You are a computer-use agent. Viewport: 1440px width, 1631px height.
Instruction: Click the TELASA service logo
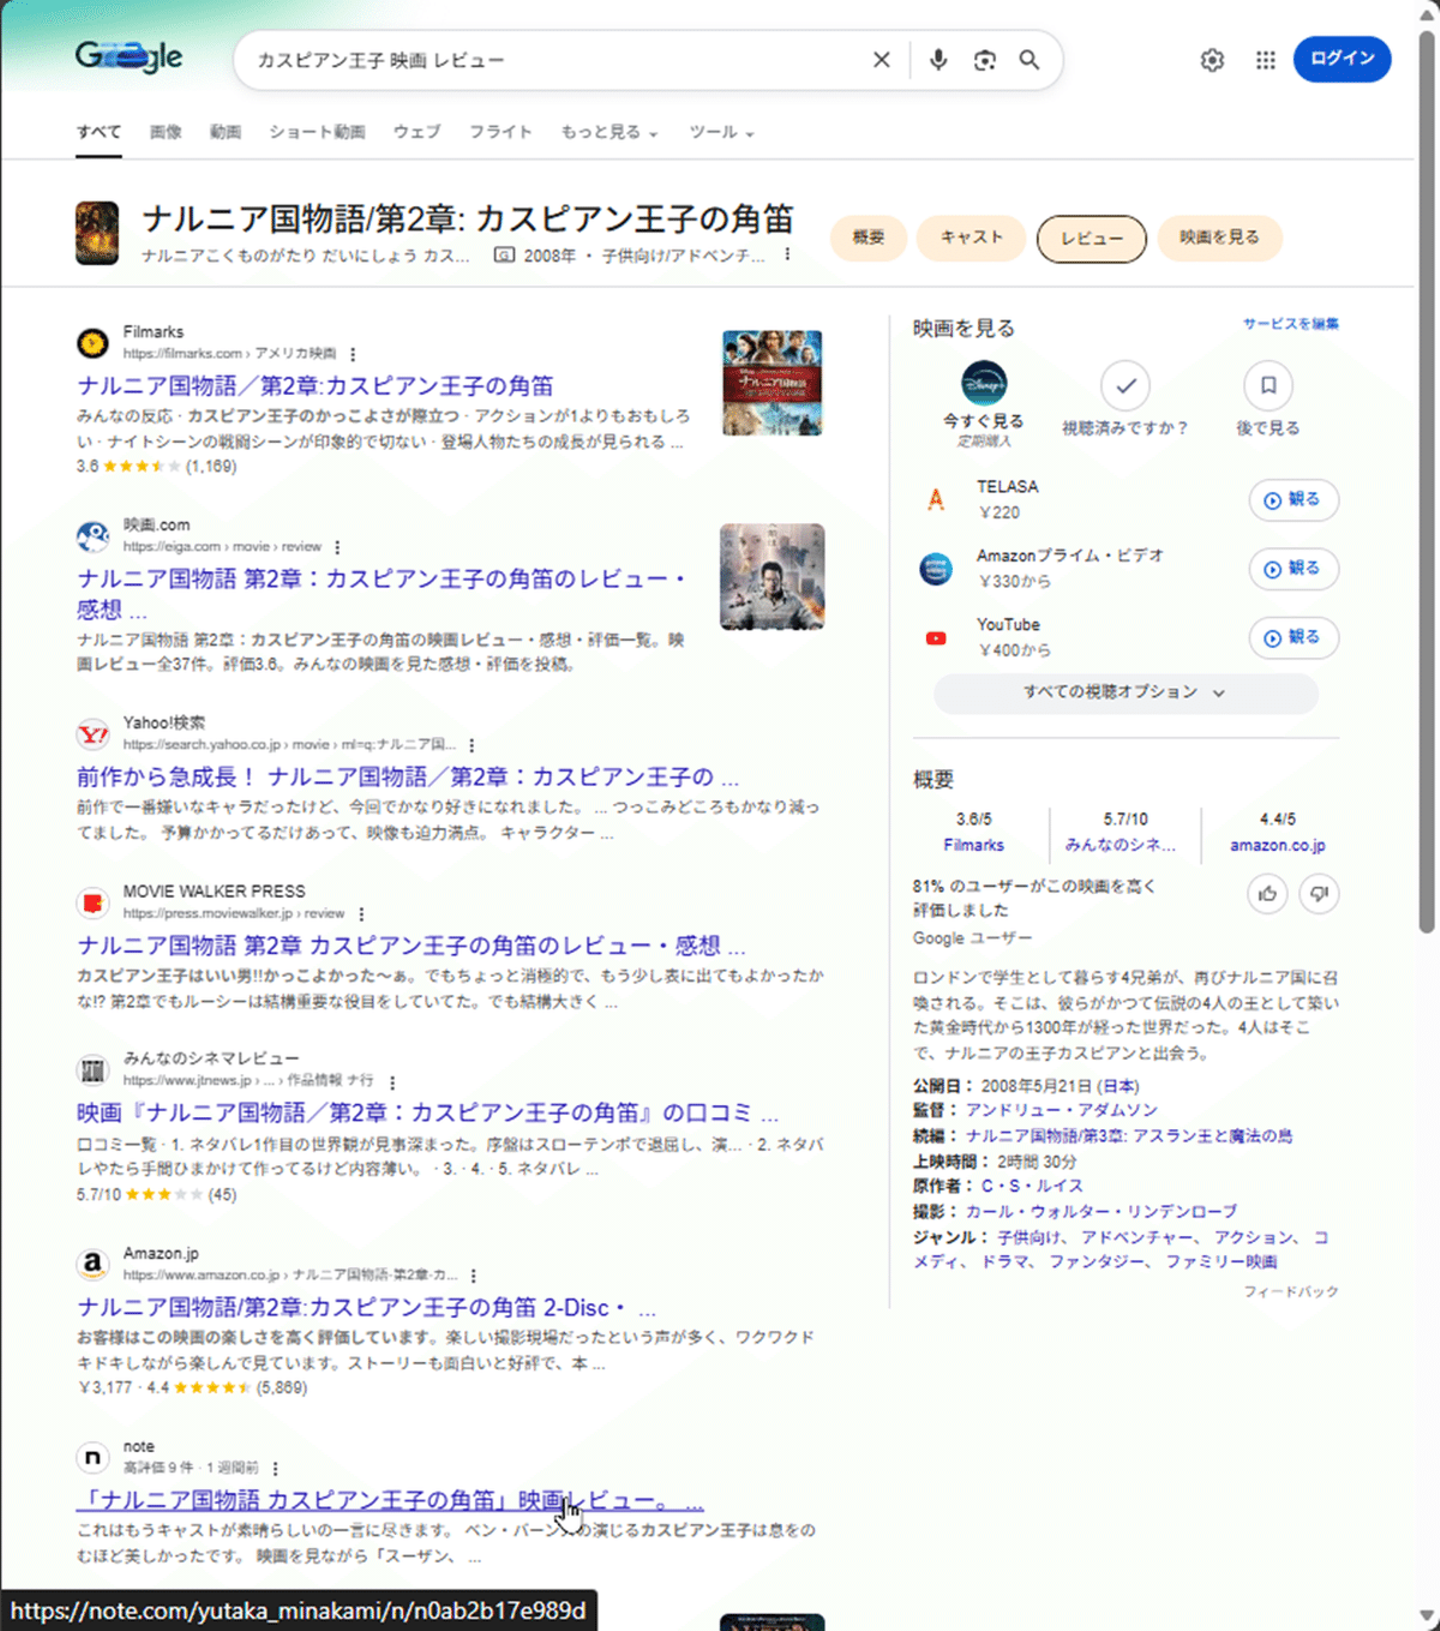point(936,499)
